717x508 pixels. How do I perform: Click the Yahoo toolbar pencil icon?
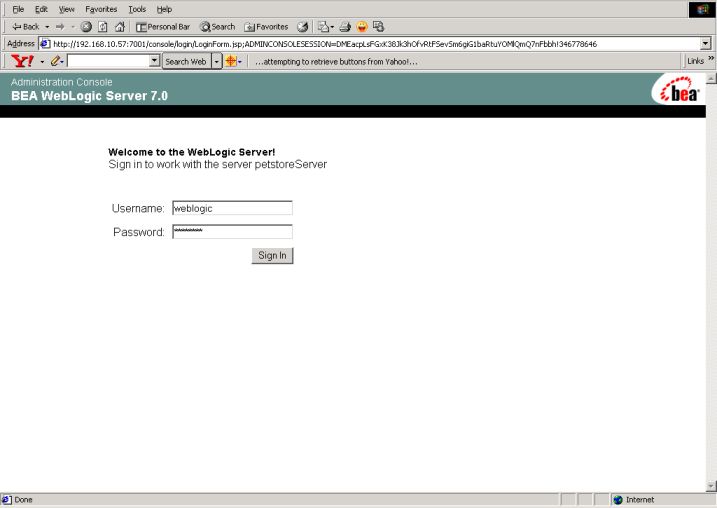55,61
